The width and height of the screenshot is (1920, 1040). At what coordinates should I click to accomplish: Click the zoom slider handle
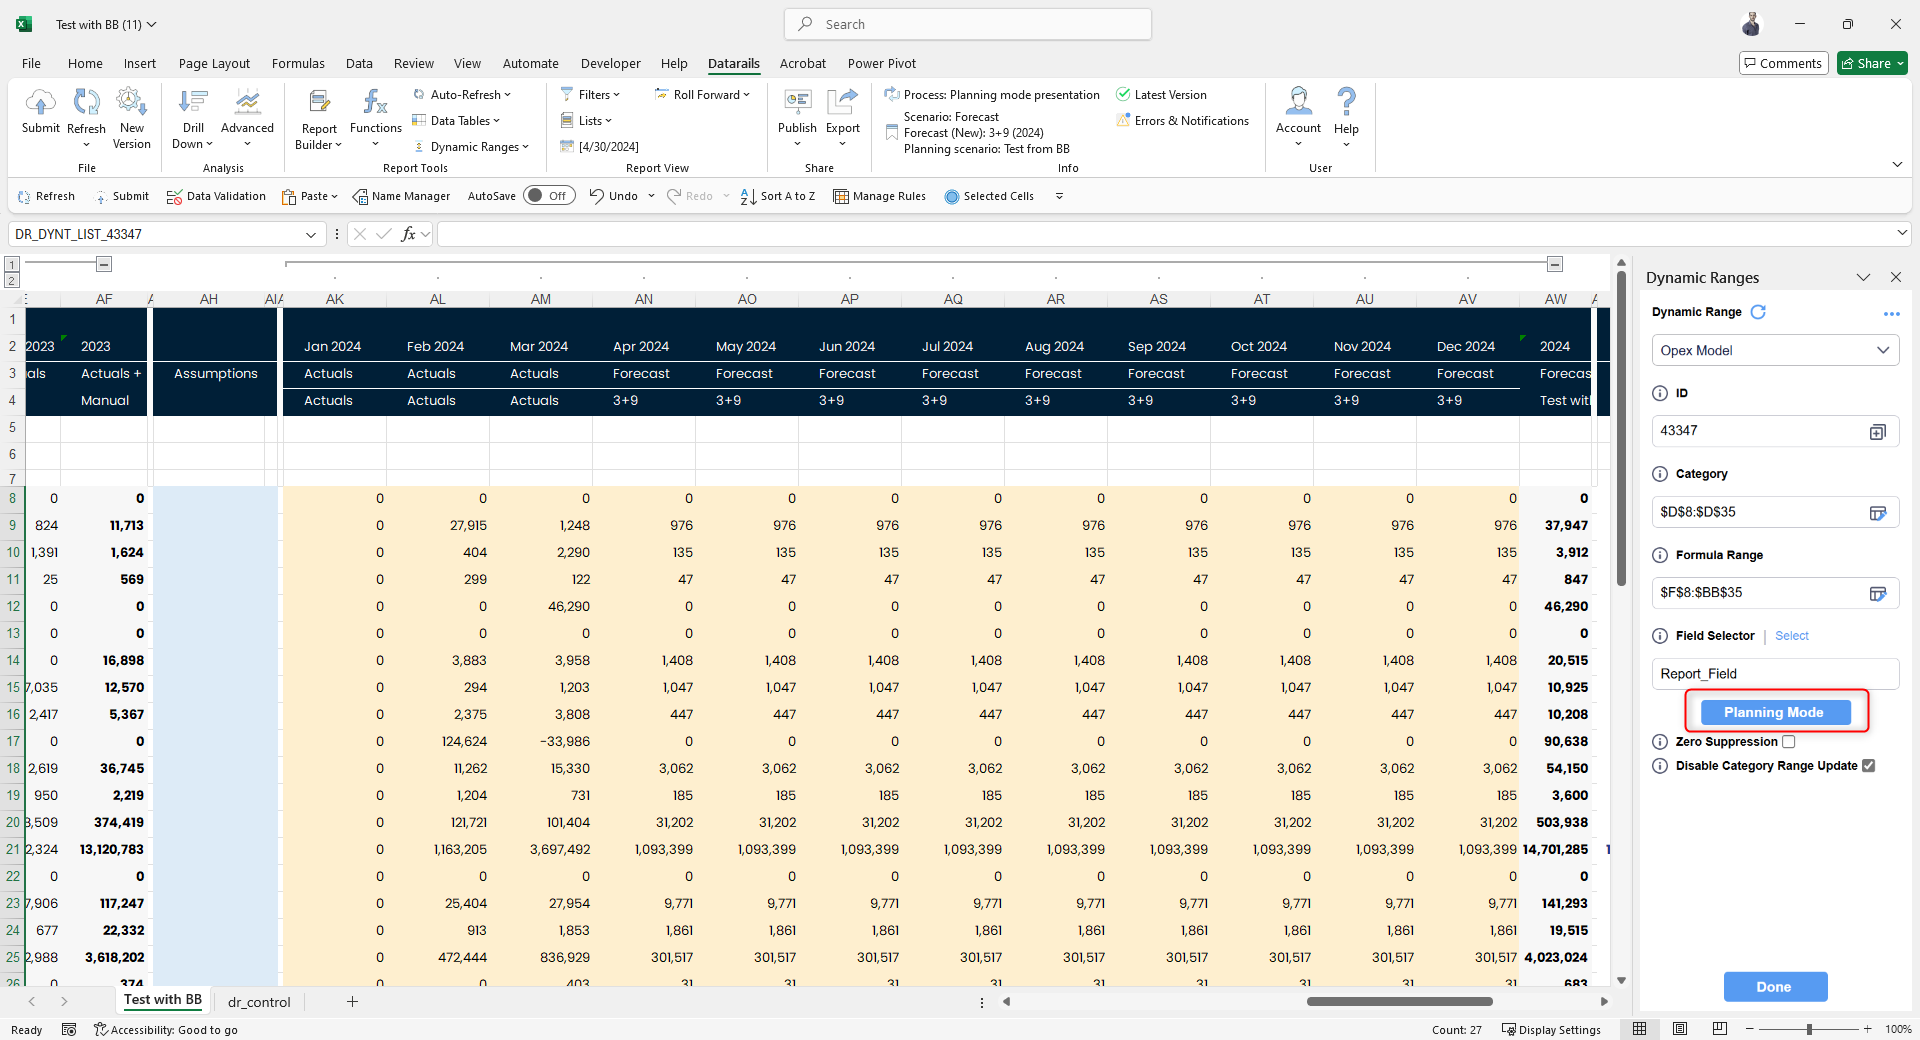tap(1809, 1029)
